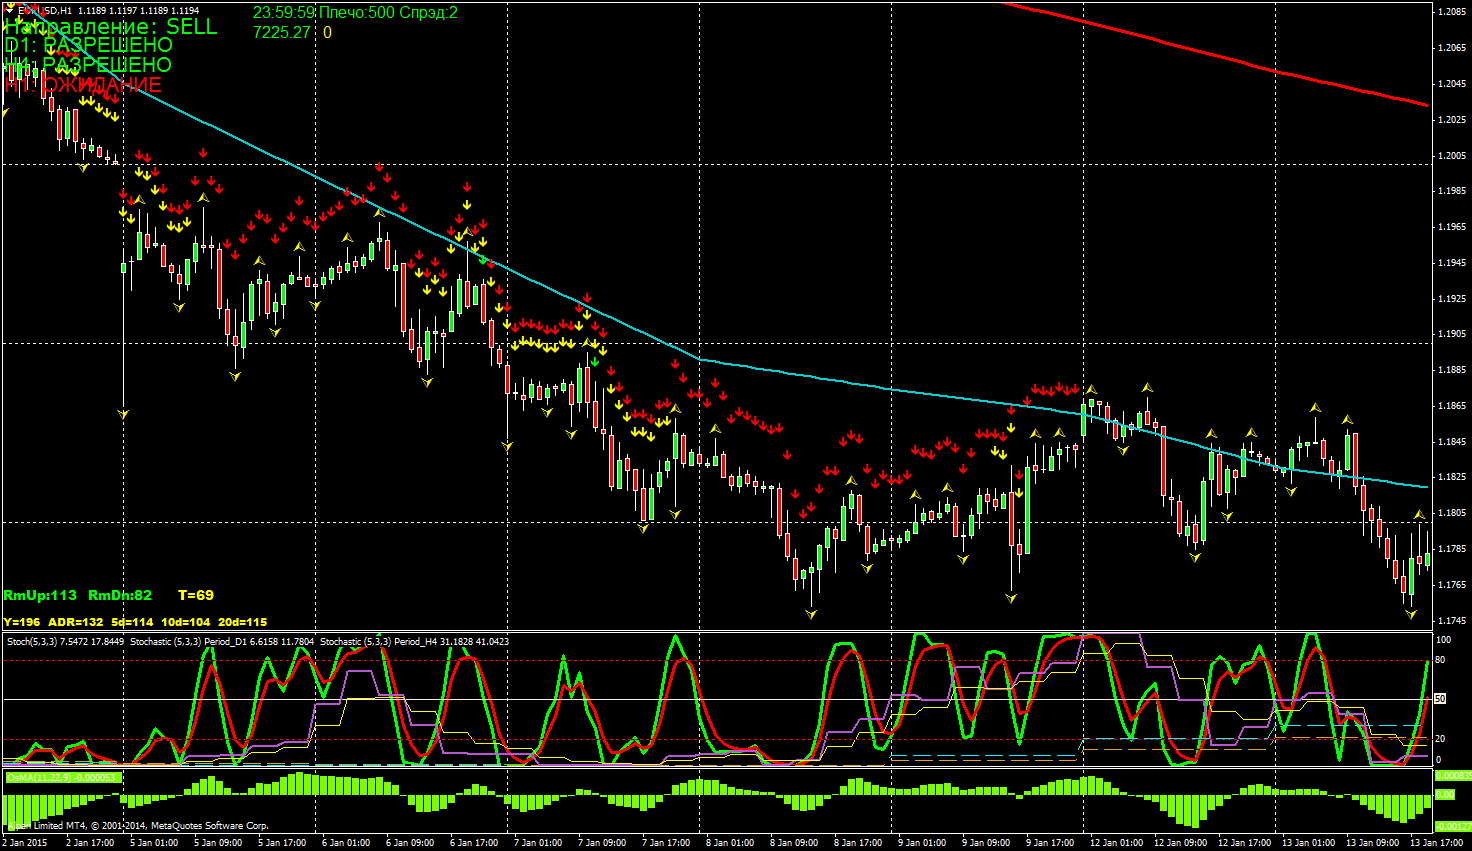Viewport: 1472px width, 851px height.
Task: Click the 'RmUp:113' label
Action: click(40, 595)
